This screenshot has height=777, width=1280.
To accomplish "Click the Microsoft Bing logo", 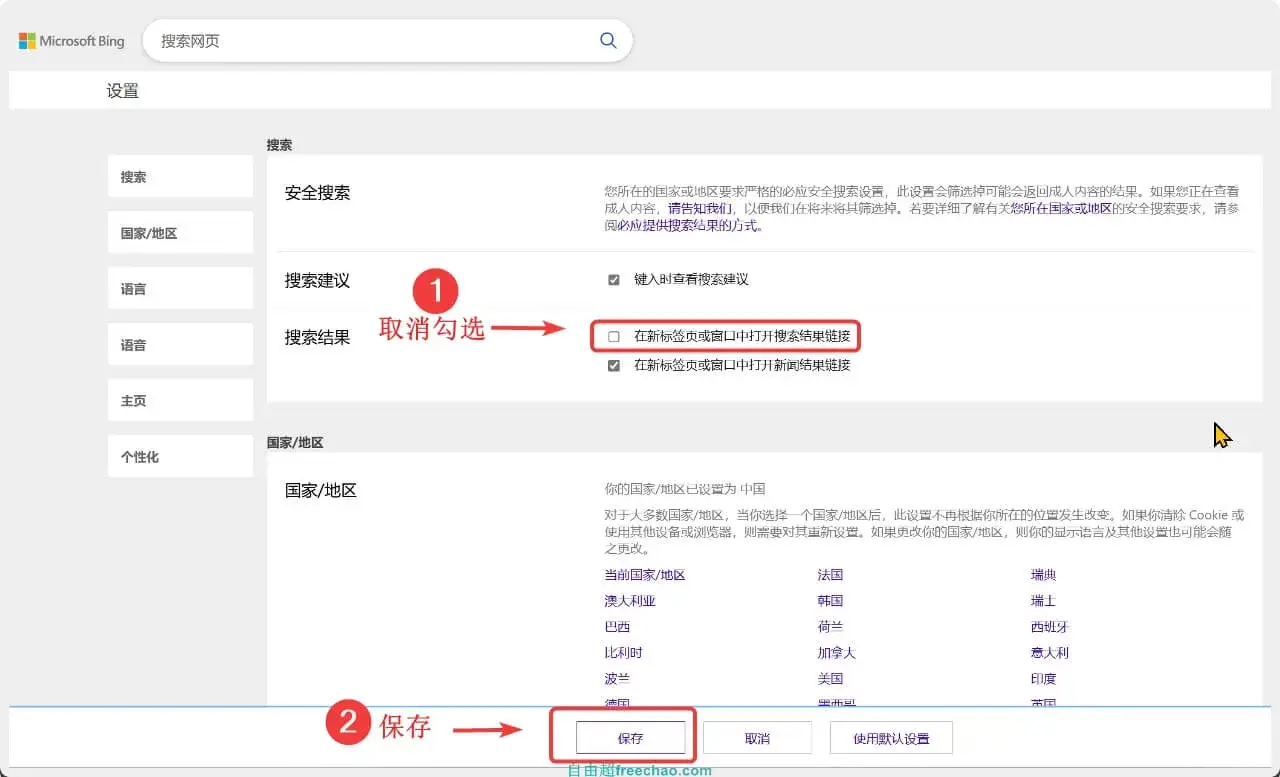I will (x=71, y=41).
